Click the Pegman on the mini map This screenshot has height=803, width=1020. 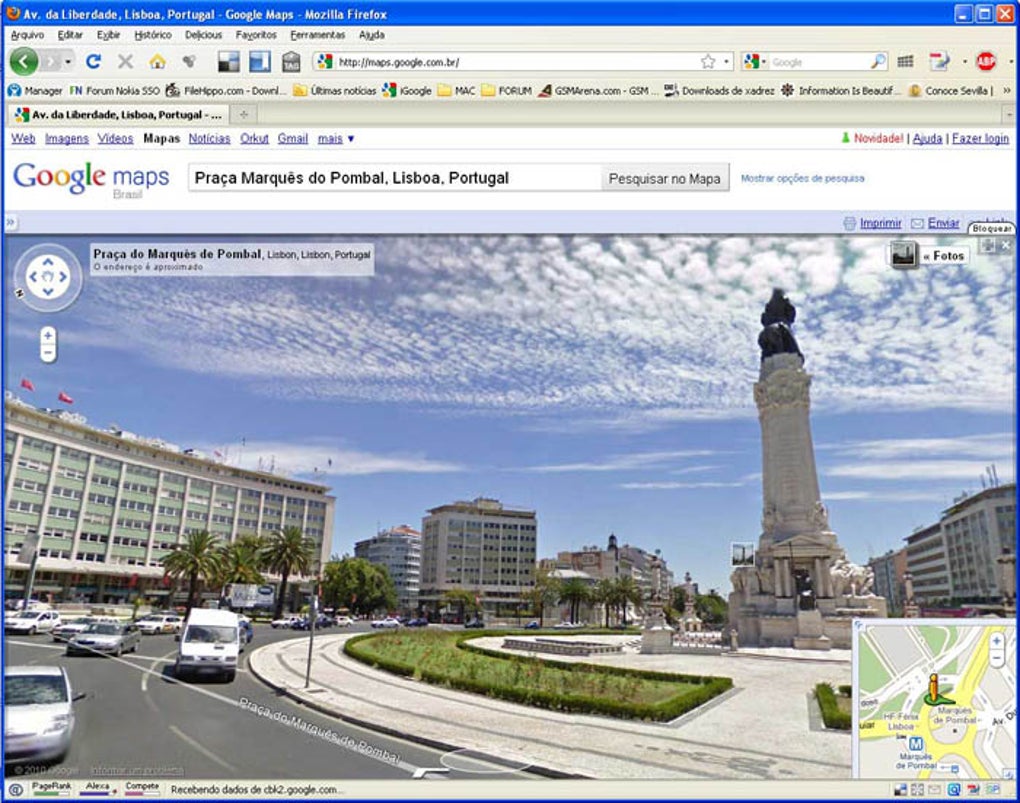coord(933,688)
